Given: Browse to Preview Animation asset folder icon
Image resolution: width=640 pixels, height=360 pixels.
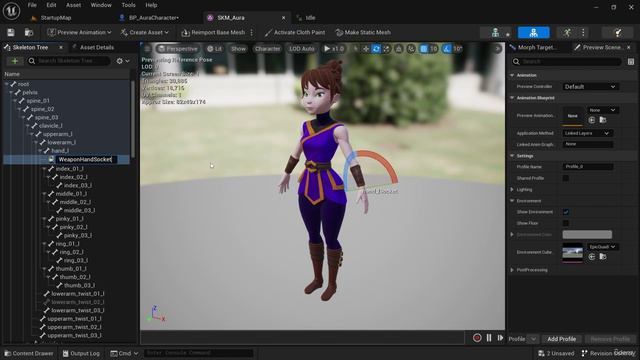Looking at the screenshot, I should 603,120.
